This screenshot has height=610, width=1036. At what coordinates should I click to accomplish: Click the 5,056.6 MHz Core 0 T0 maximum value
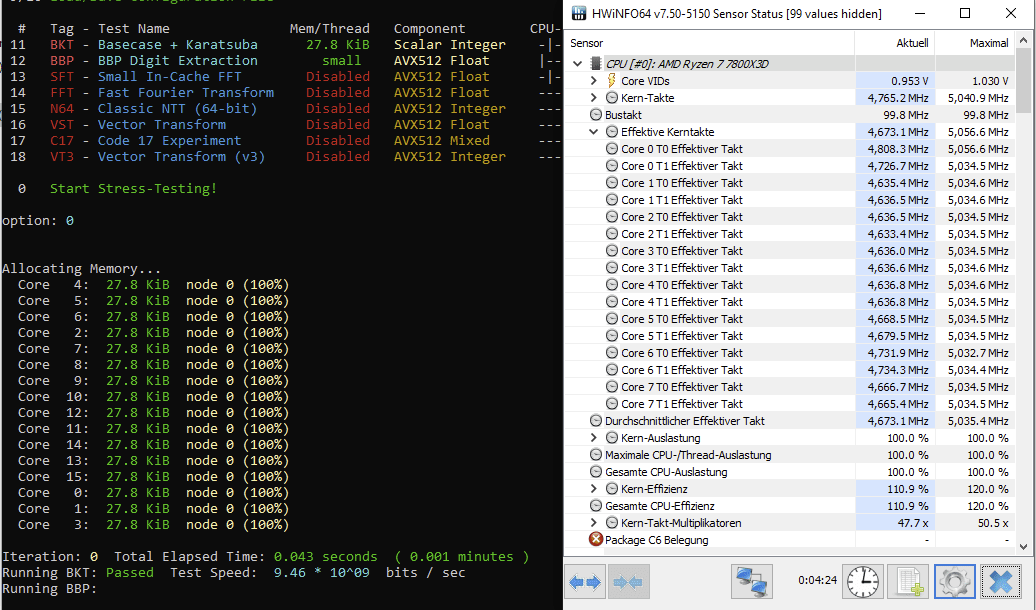[x=978, y=149]
